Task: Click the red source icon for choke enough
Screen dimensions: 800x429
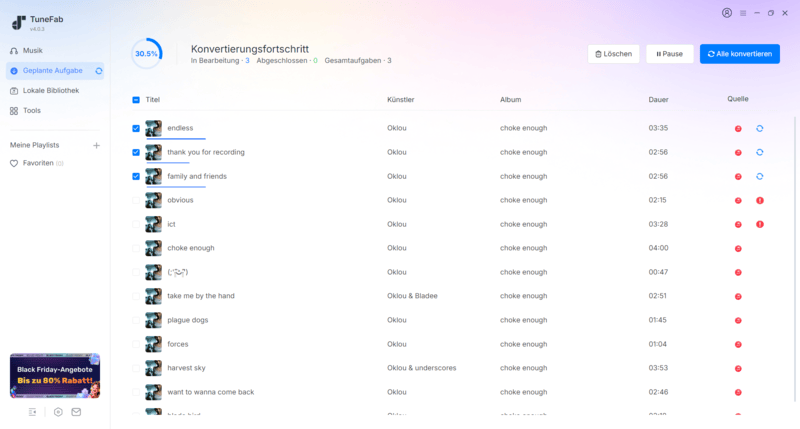Action: (x=738, y=248)
